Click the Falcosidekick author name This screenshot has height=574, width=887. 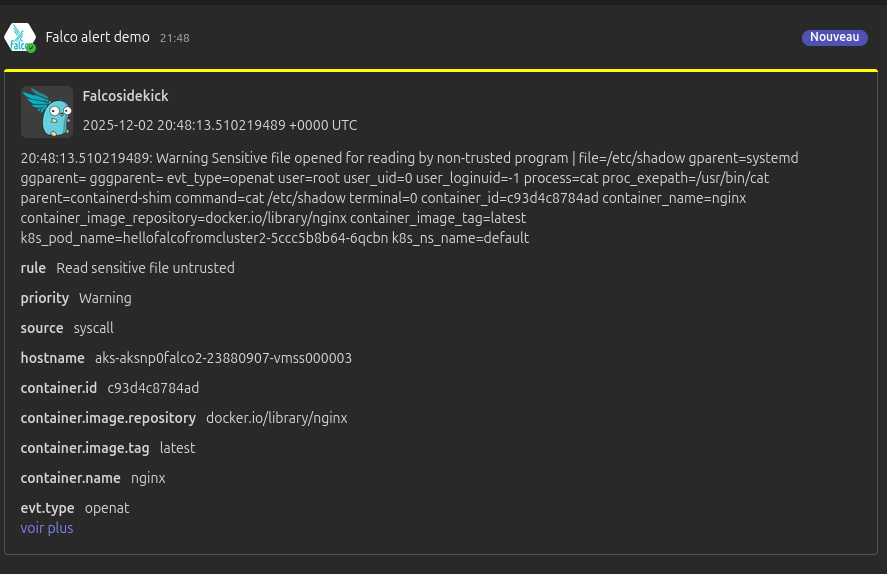point(125,96)
